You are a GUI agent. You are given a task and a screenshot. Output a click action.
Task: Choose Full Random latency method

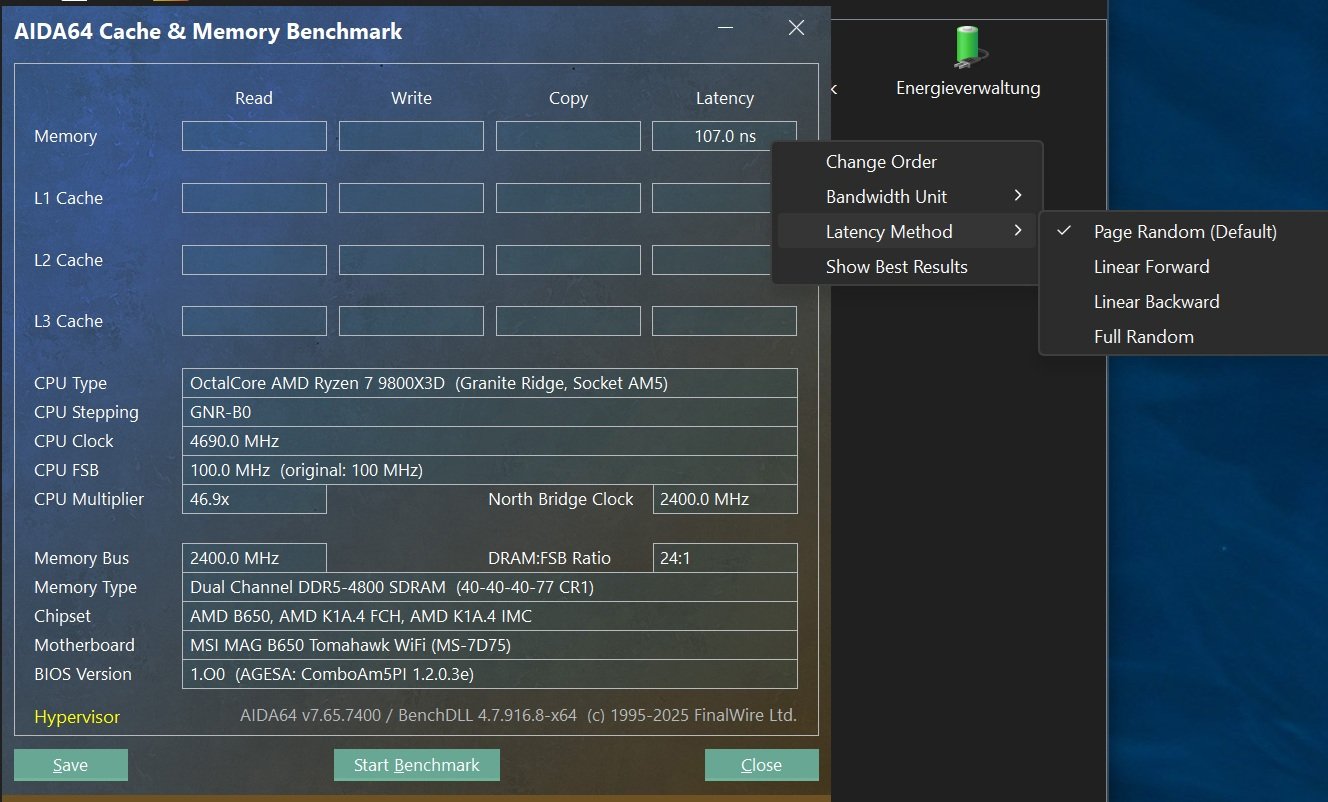1143,337
